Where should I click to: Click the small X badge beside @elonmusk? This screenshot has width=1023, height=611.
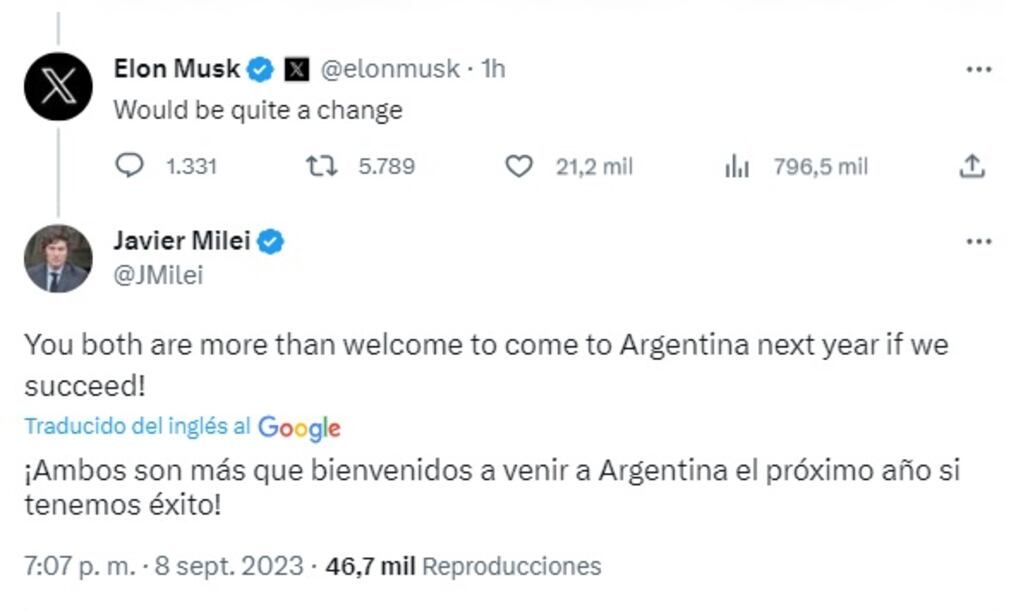295,68
